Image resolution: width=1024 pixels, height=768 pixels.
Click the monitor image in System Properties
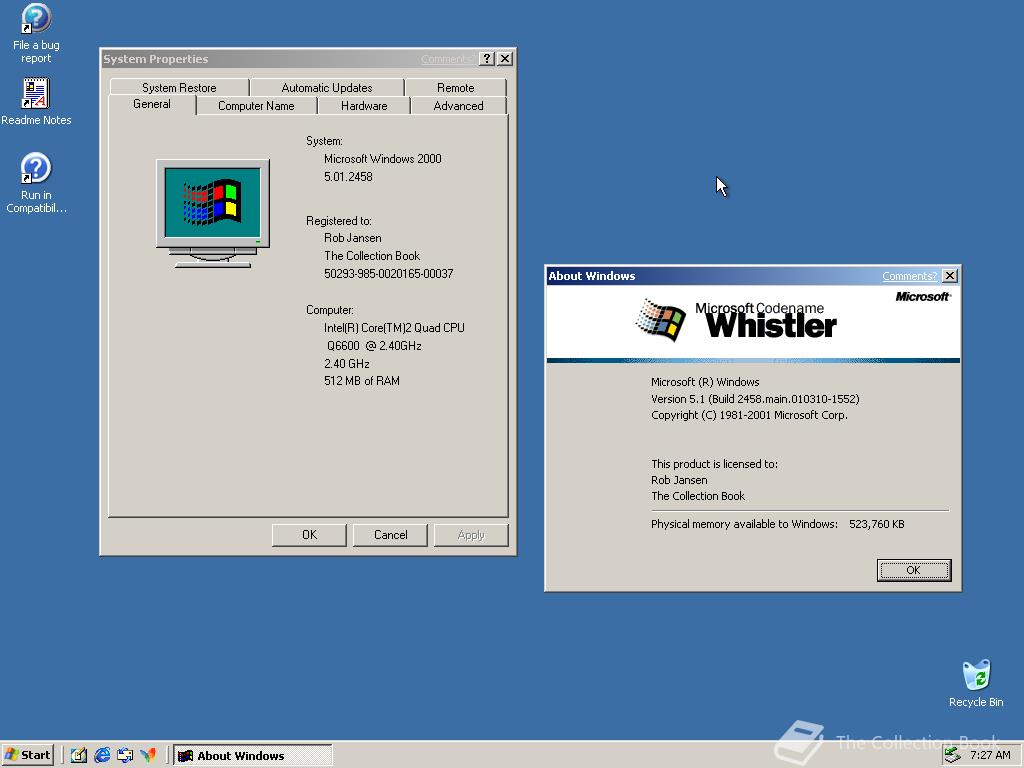coord(213,213)
